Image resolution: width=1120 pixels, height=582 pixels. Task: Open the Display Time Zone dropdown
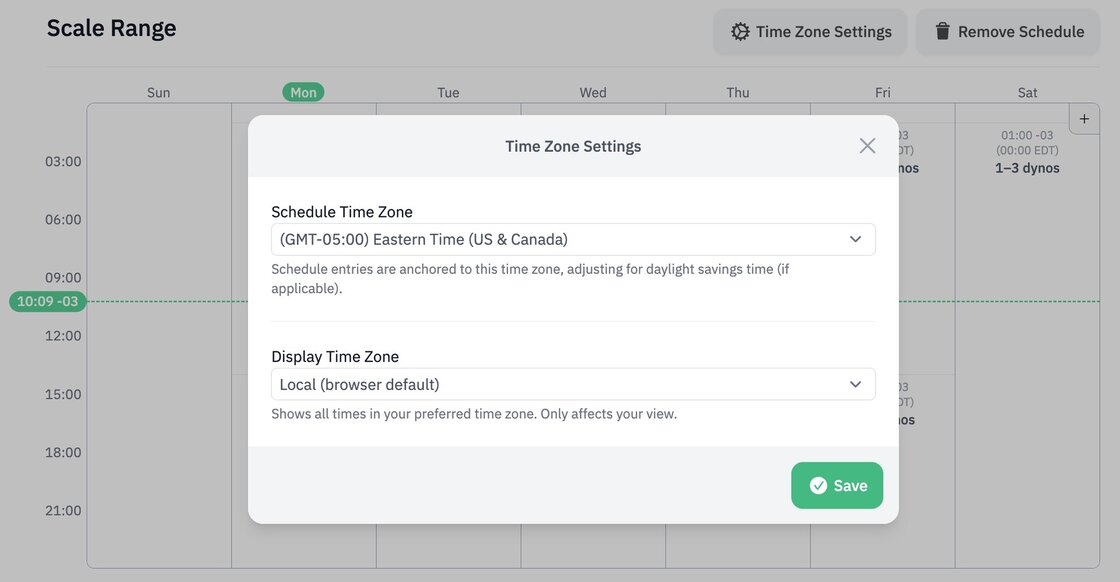pos(572,385)
